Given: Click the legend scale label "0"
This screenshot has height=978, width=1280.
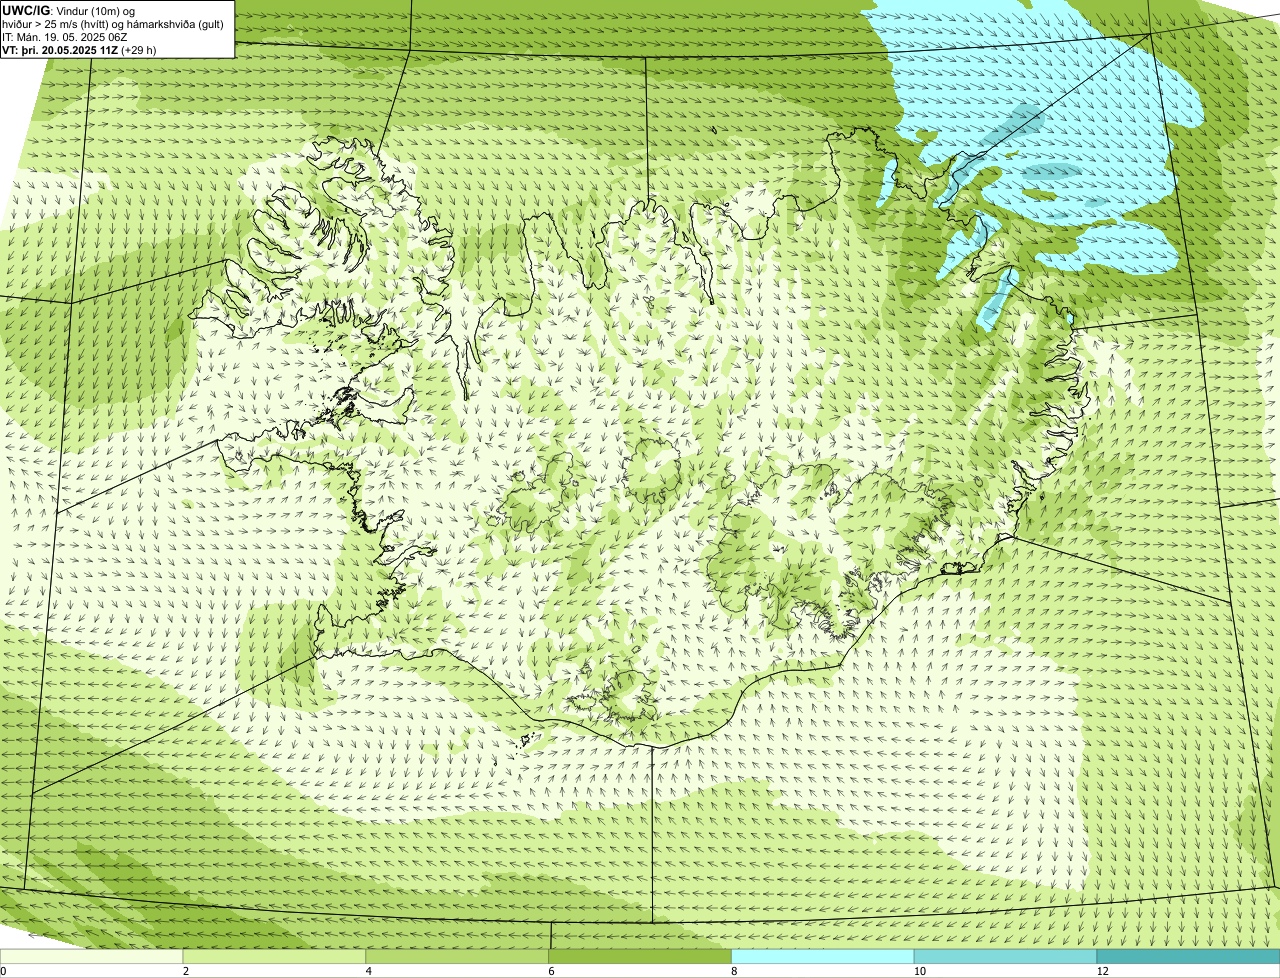Looking at the screenshot, I should [3, 971].
